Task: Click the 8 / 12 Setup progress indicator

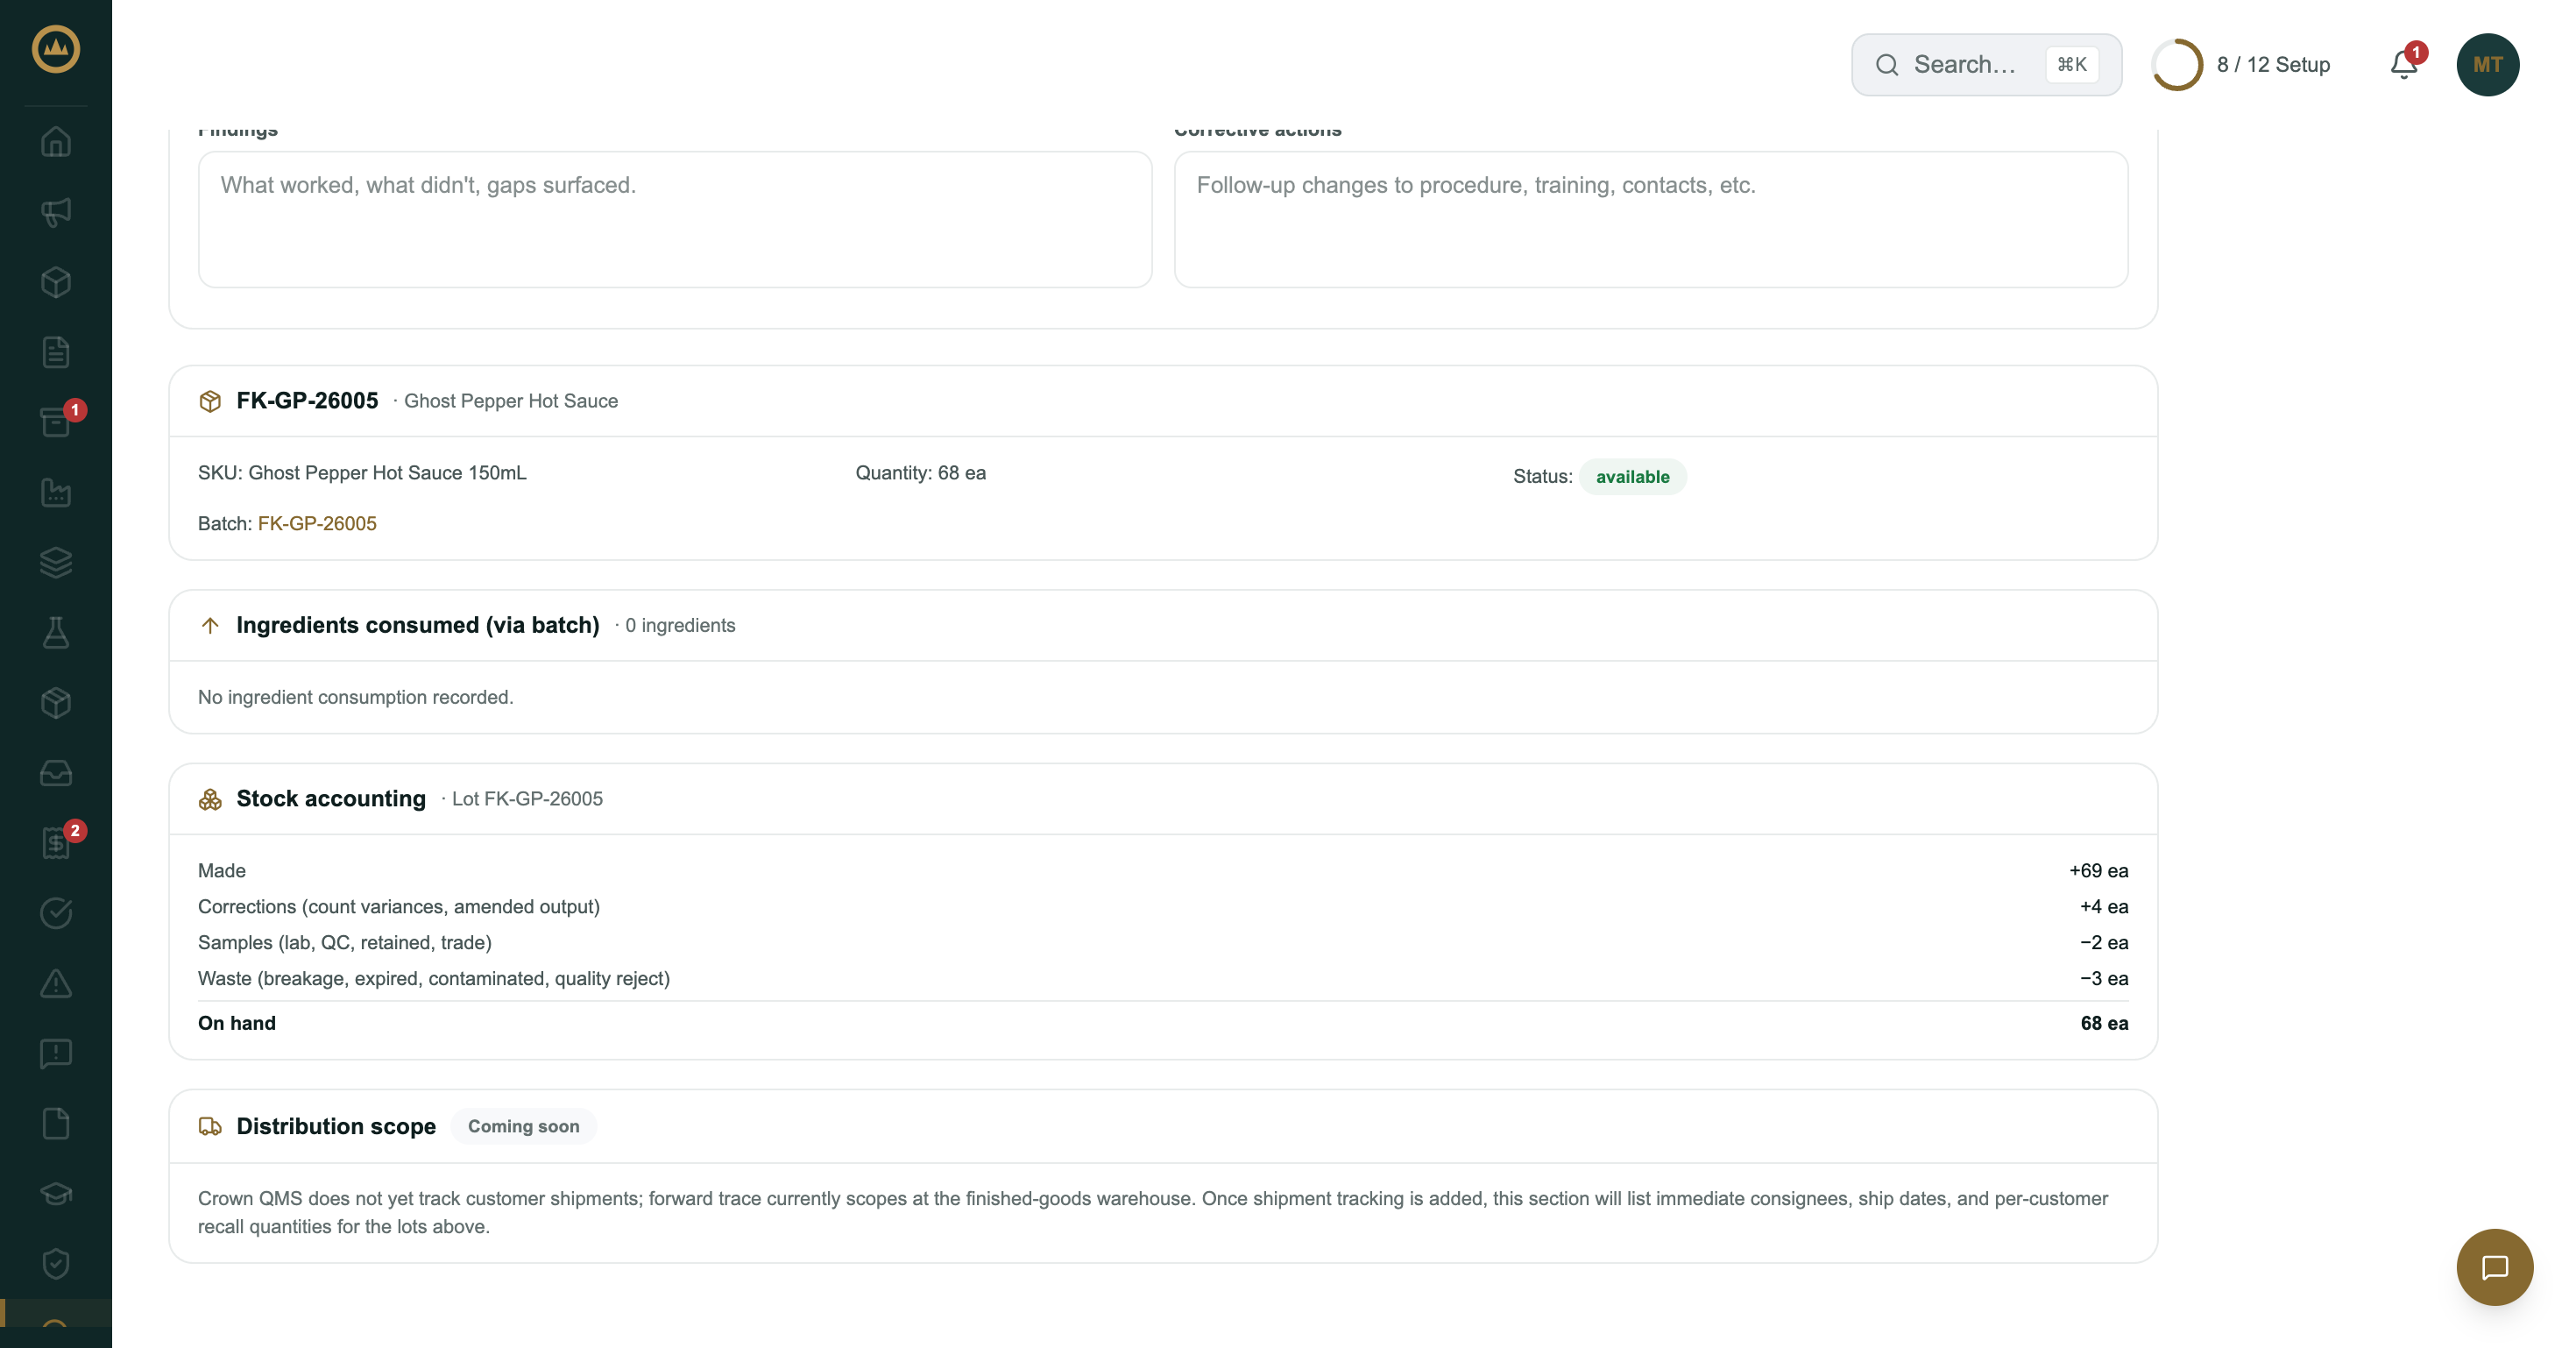Action: click(2242, 65)
